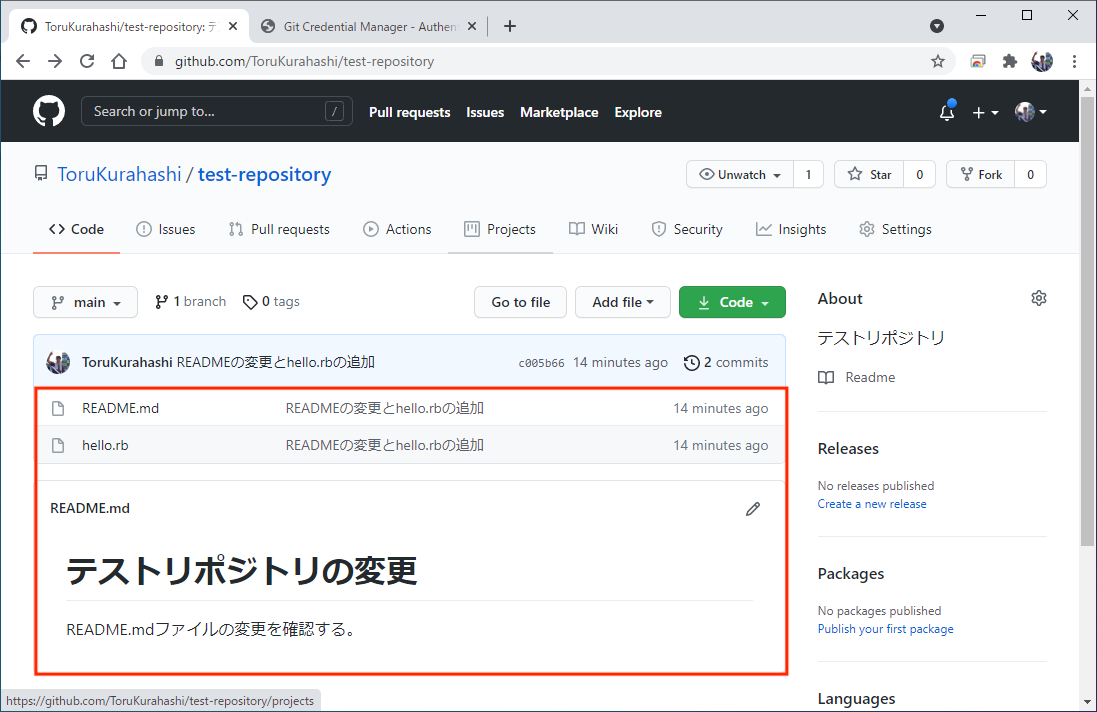Open the green Code download dropdown
This screenshot has height=712, width=1097.
click(x=732, y=302)
